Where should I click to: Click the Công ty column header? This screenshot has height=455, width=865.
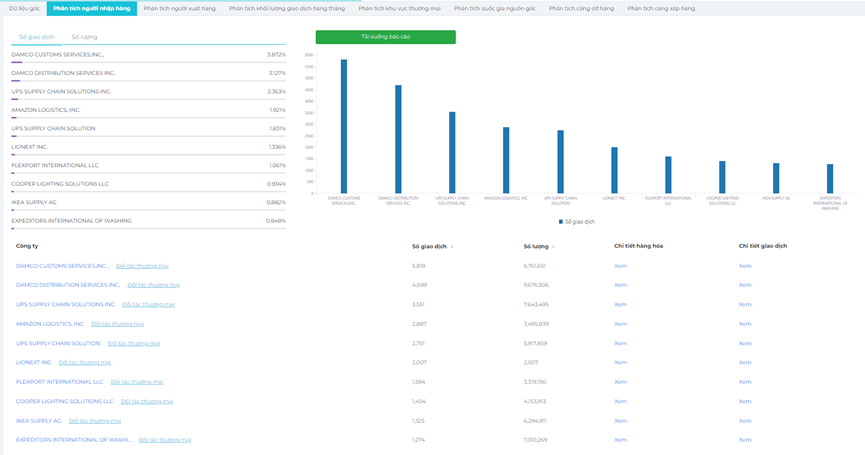point(27,246)
